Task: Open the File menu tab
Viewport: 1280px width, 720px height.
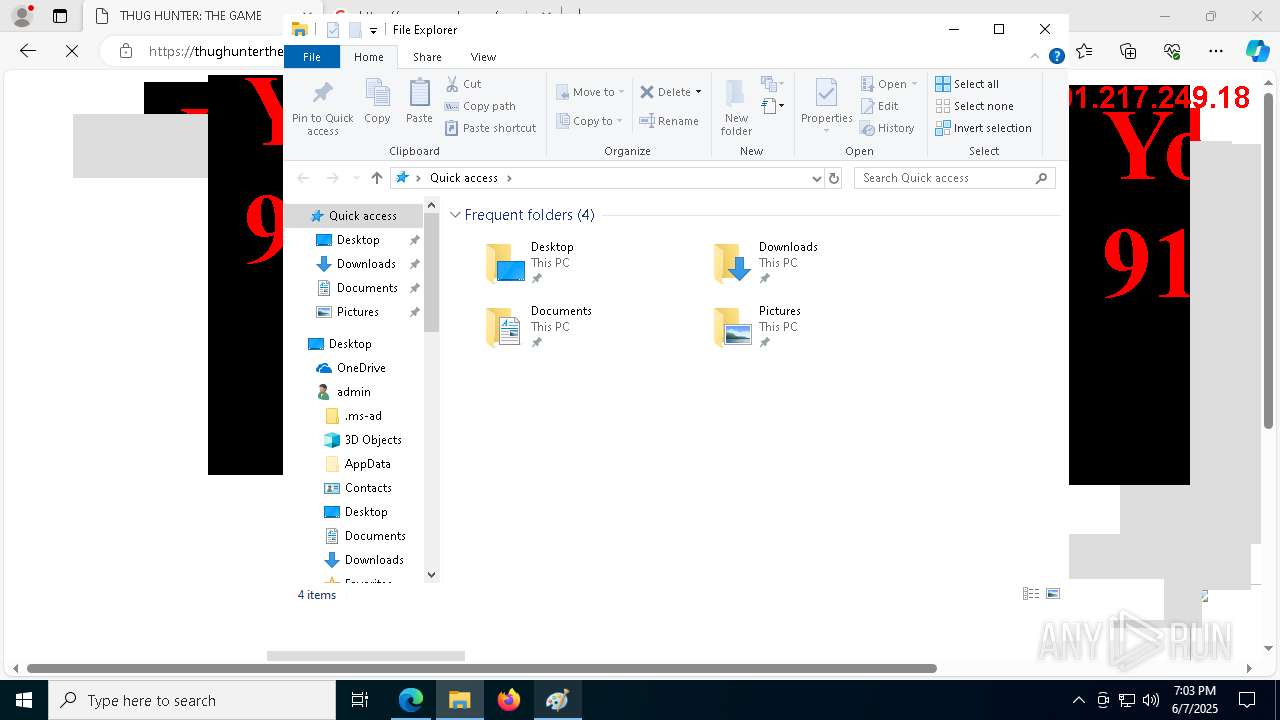Action: coord(312,57)
